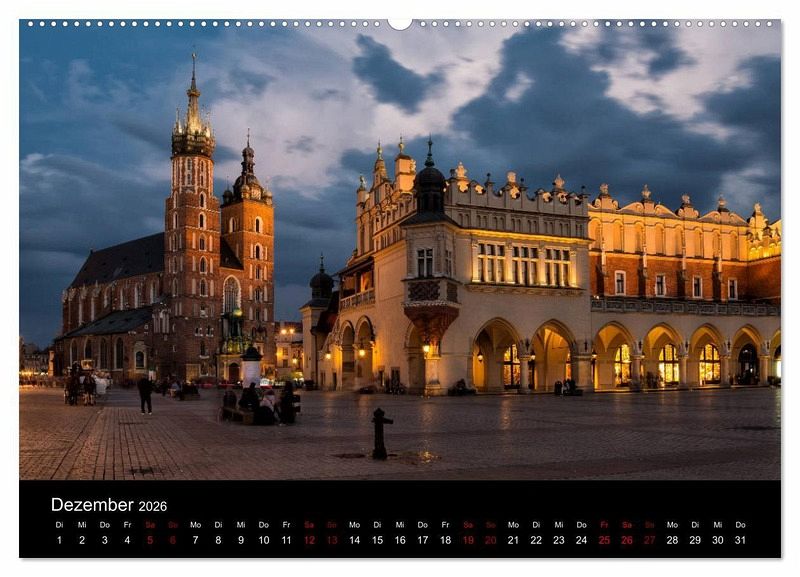Select date 16 in the calendar row
Image resolution: width=800 pixels, height=577 pixels.
(x=400, y=540)
